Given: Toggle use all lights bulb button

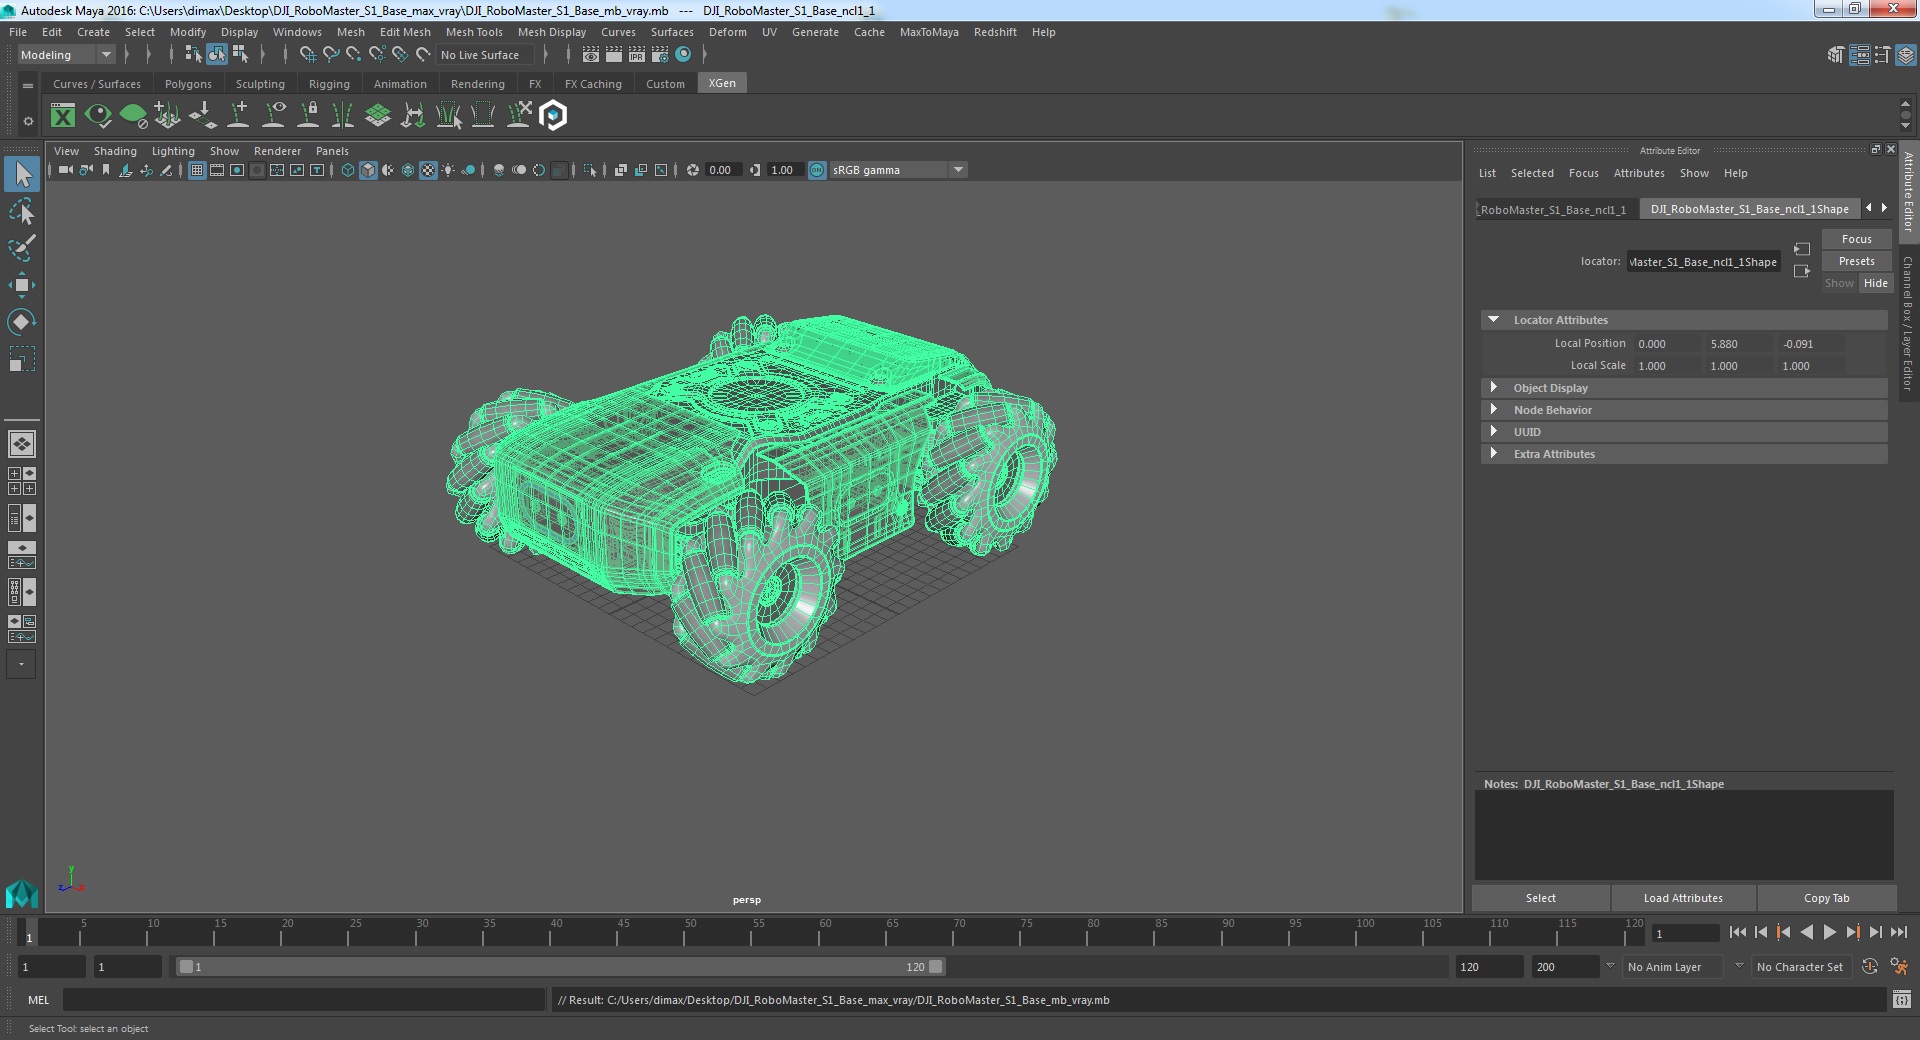Looking at the screenshot, I should [x=448, y=170].
